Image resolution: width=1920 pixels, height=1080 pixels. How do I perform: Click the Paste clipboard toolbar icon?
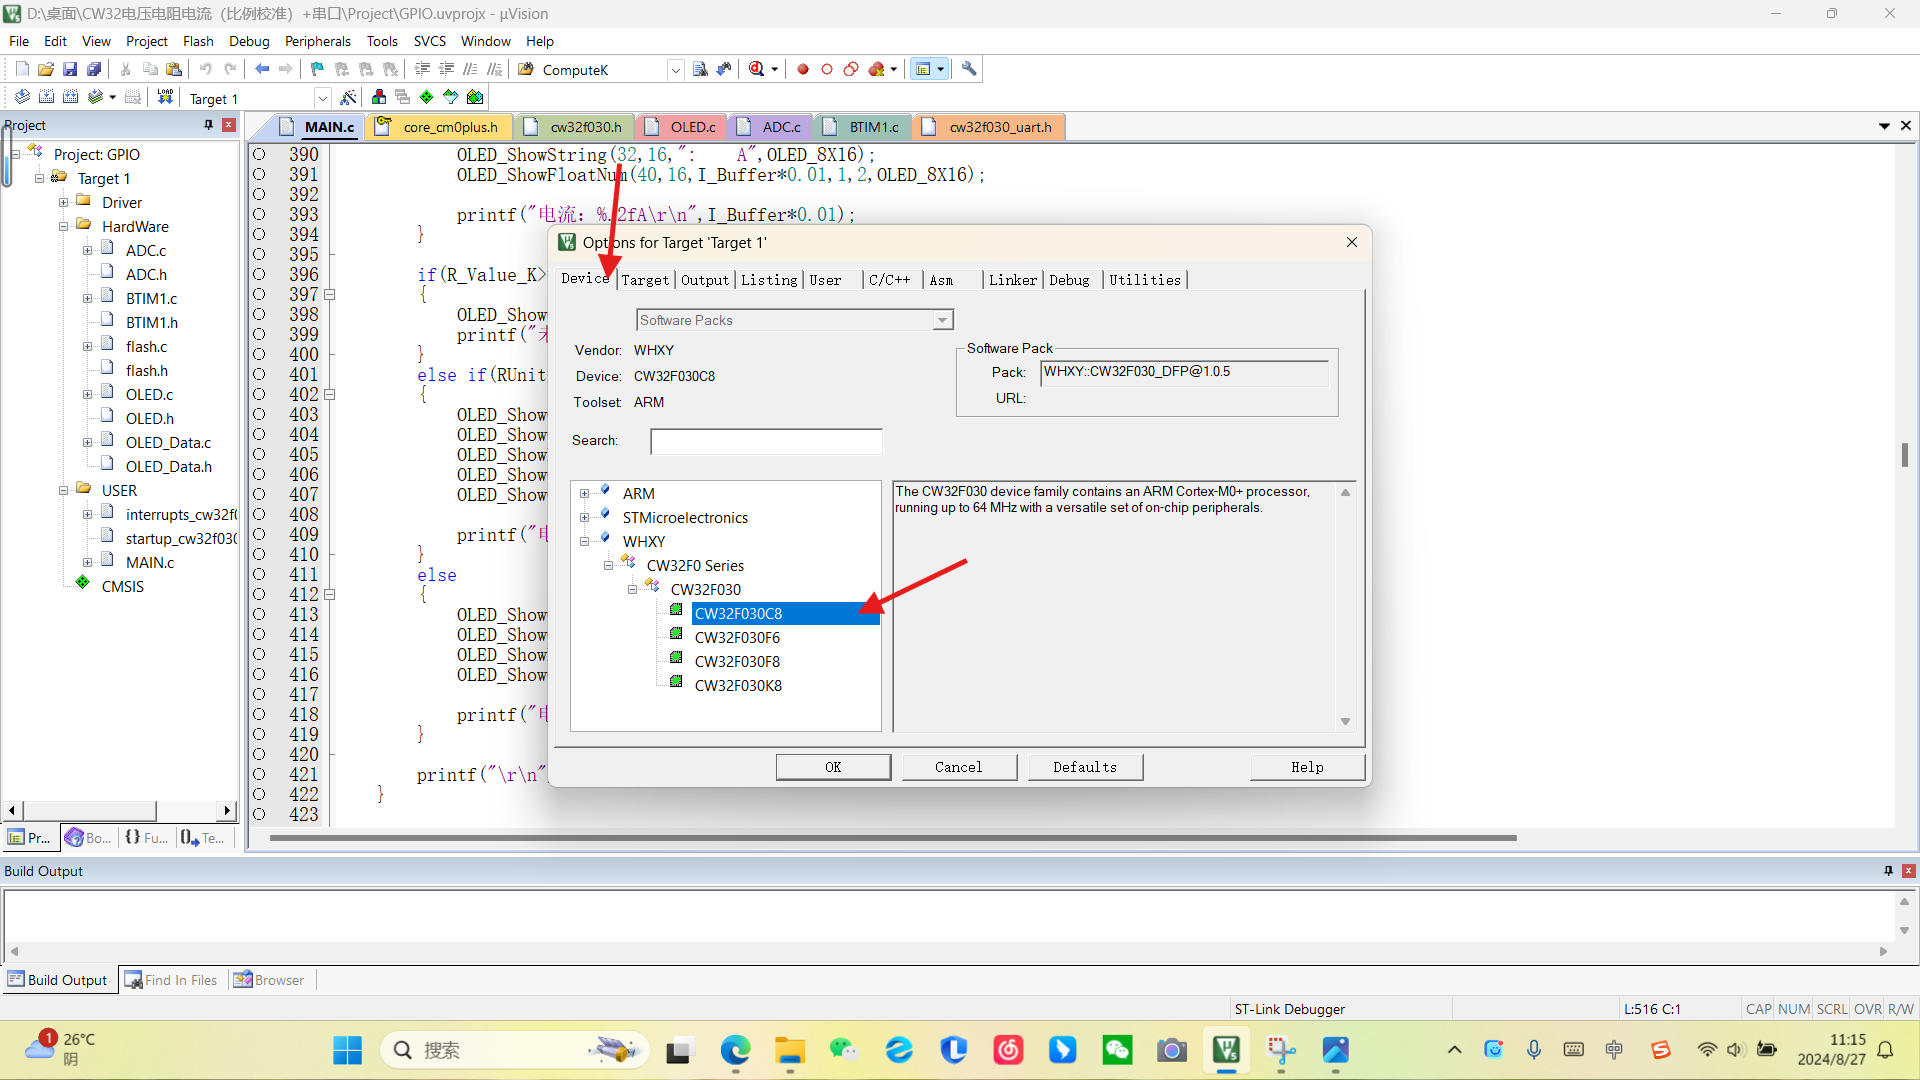(174, 69)
